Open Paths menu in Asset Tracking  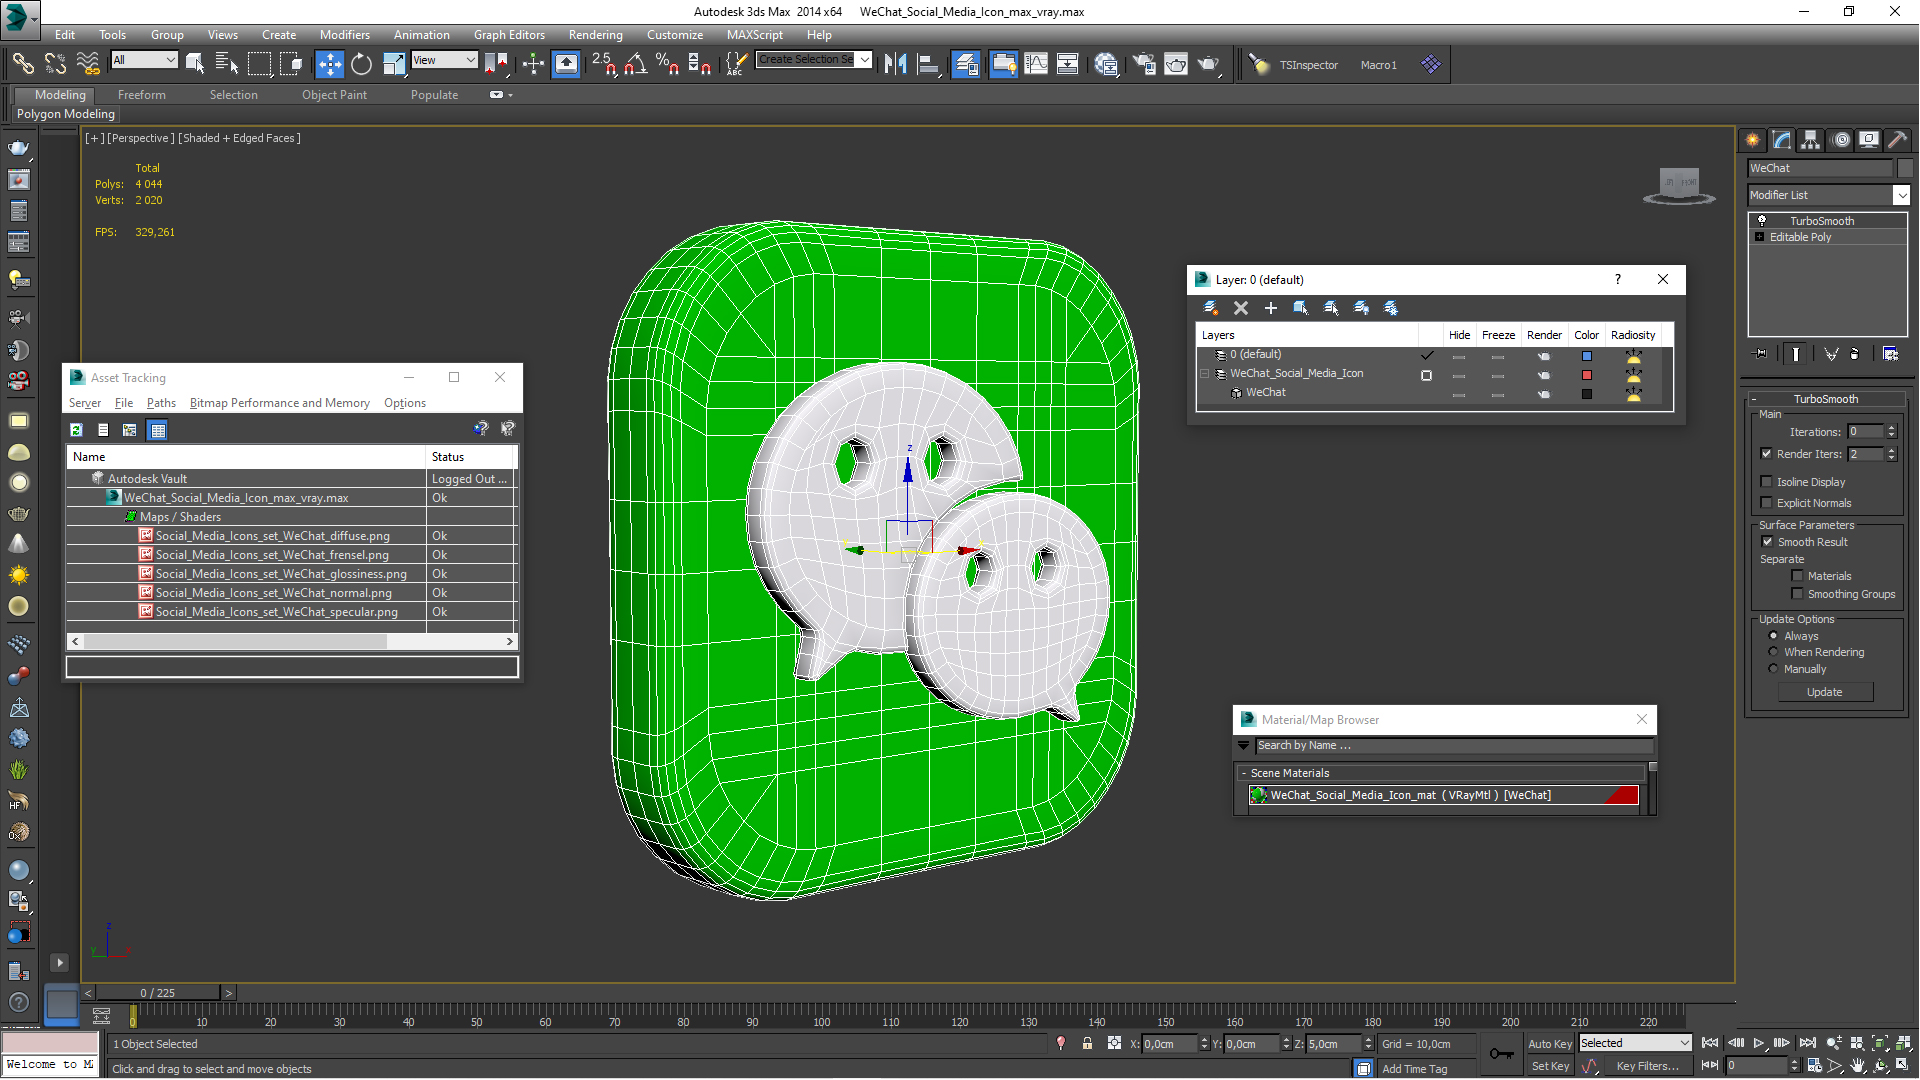point(160,403)
